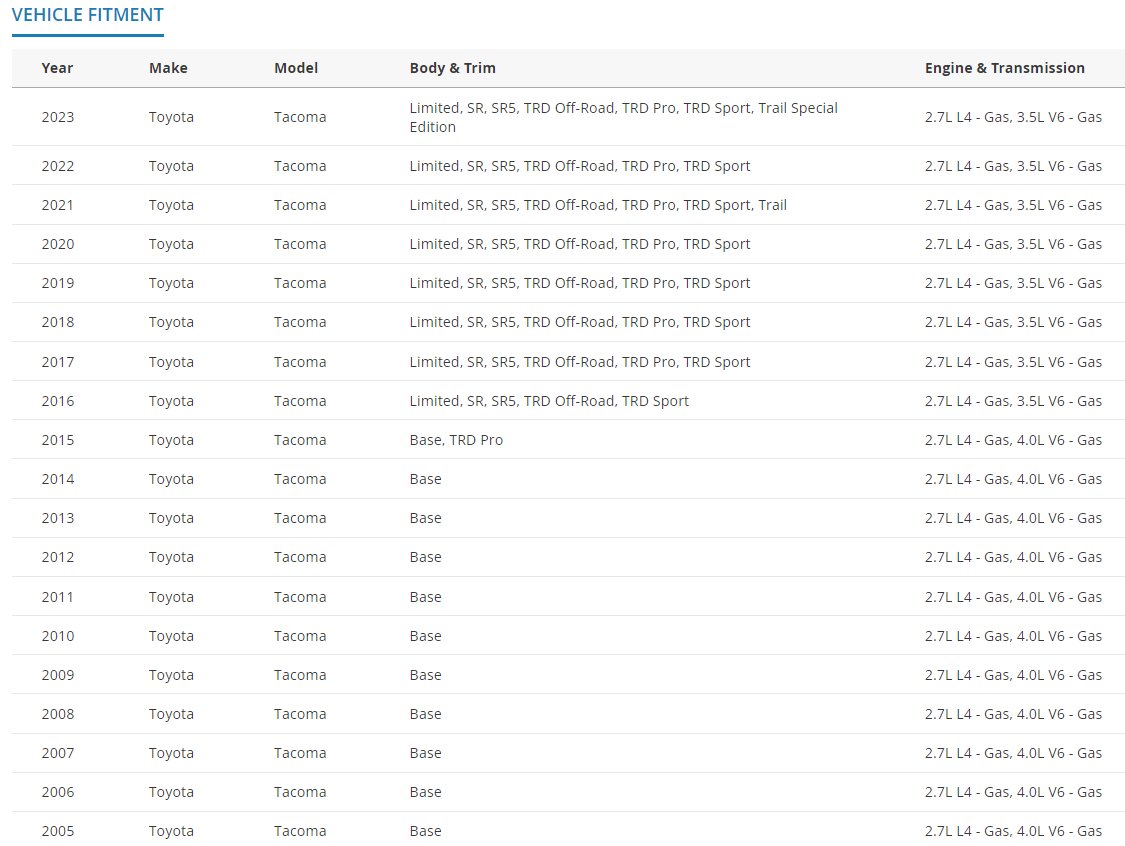1125x846 pixels.
Task: Select the 2017 year cell
Action: (57, 362)
